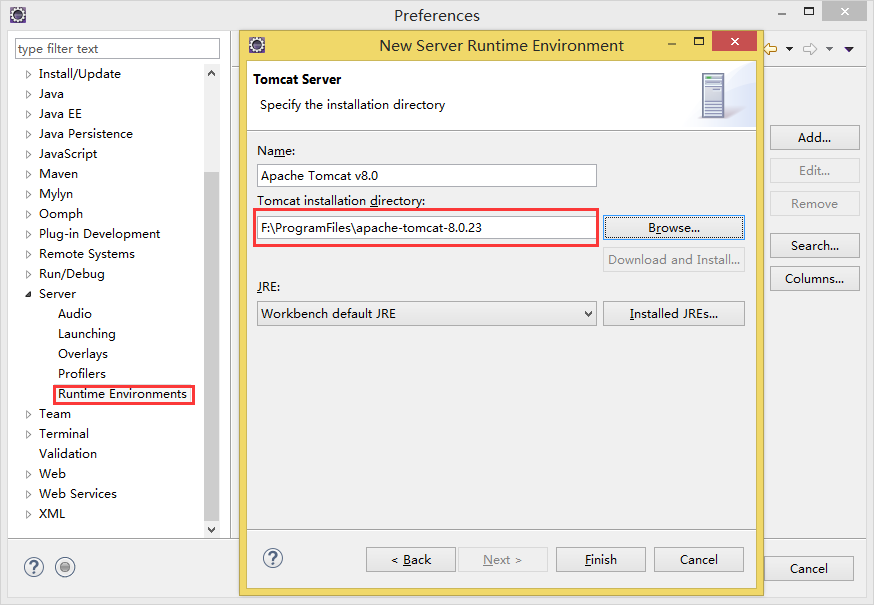Click the Tomcat server image in the dialog banner
This screenshot has height=605, width=874.
pos(713,95)
